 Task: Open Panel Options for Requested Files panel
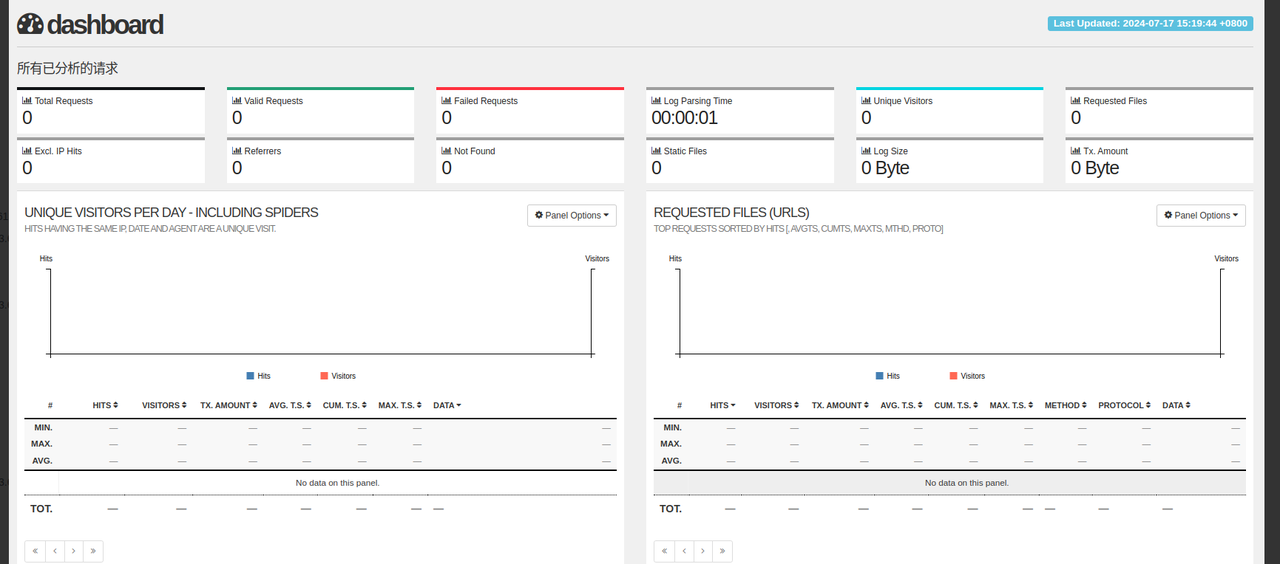(1201, 215)
